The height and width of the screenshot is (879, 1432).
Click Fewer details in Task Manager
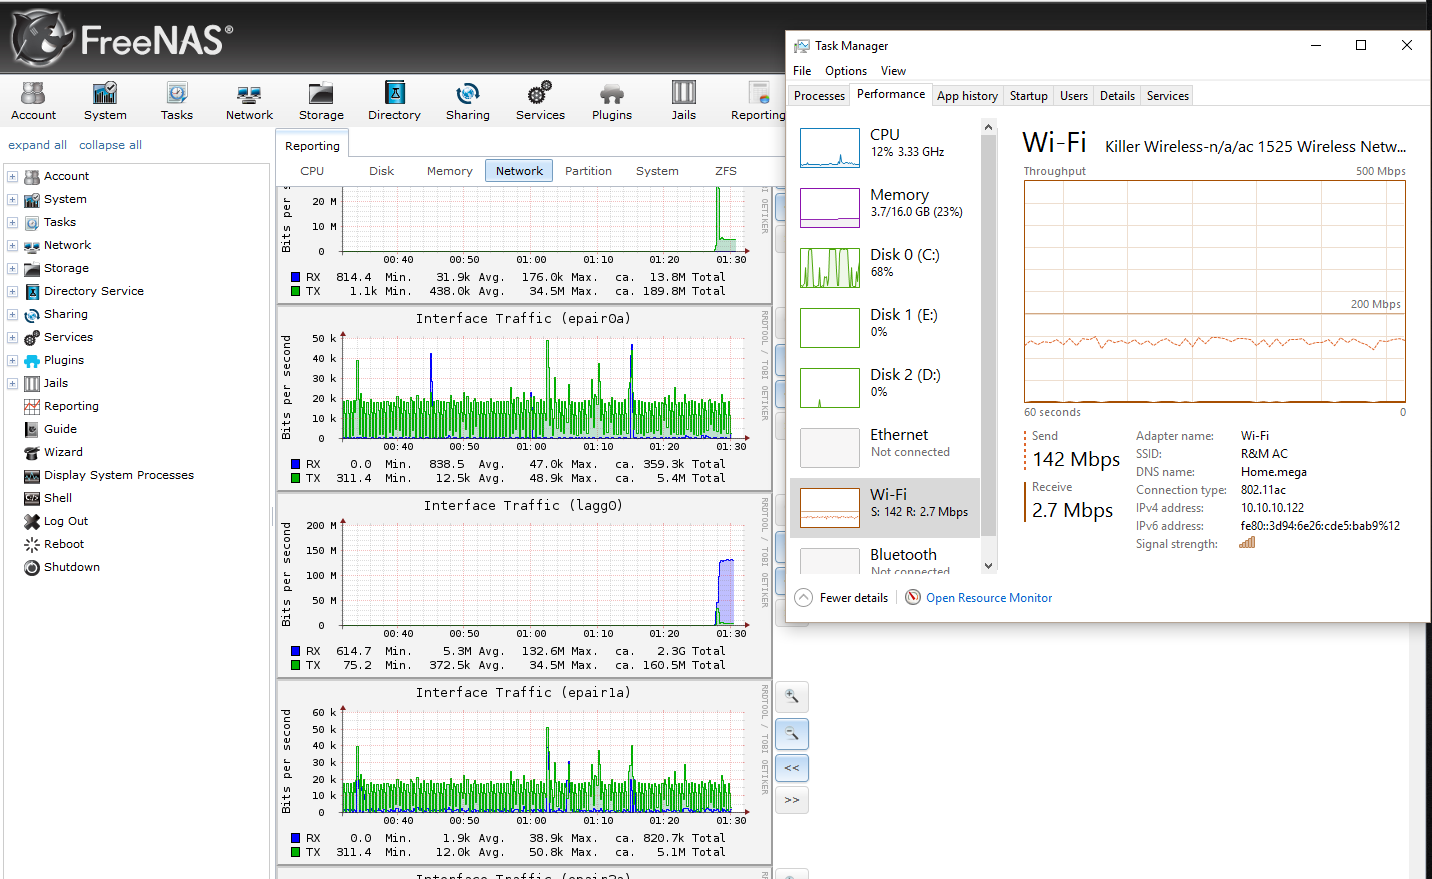[853, 598]
